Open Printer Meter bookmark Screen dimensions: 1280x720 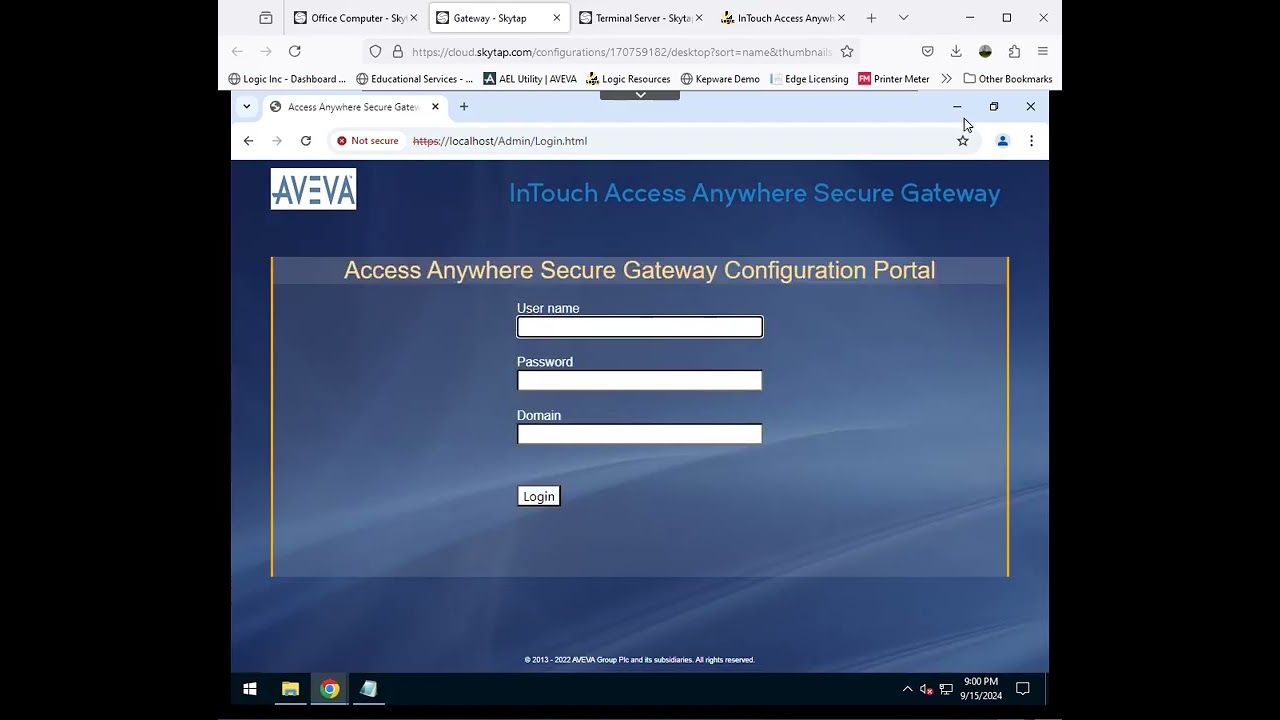point(894,79)
